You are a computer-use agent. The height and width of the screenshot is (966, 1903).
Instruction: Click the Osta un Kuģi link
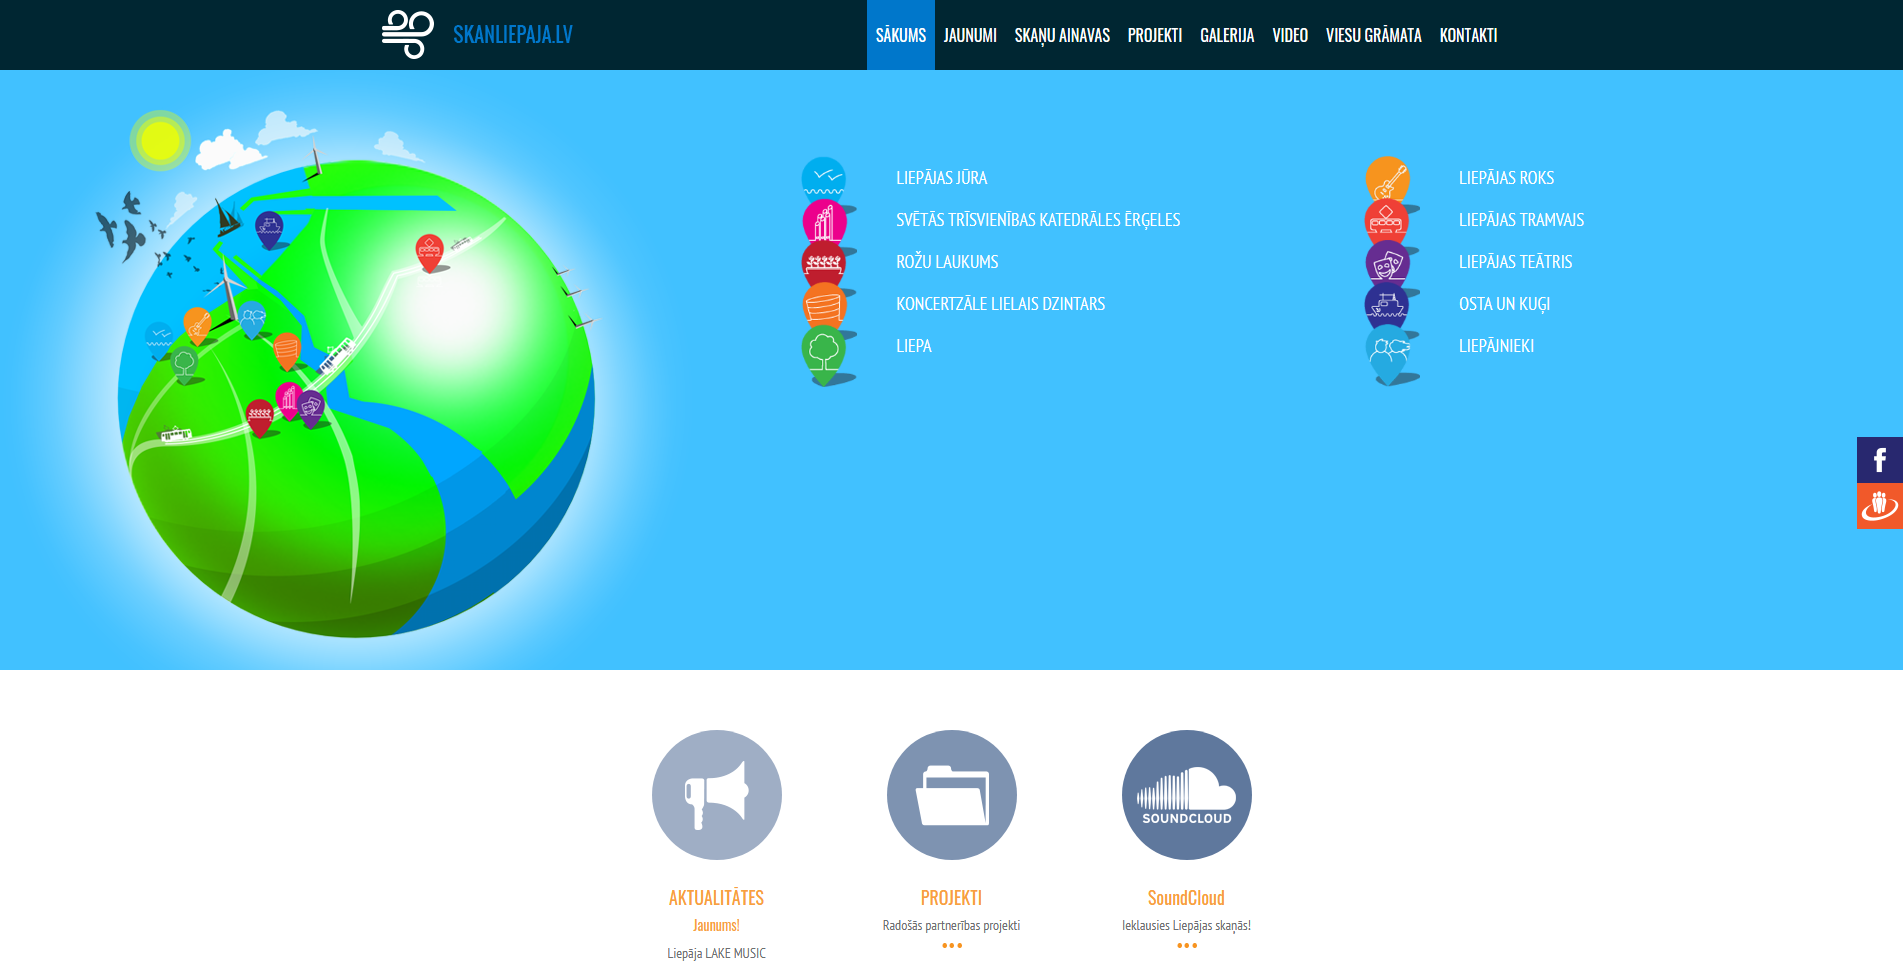pos(1503,304)
